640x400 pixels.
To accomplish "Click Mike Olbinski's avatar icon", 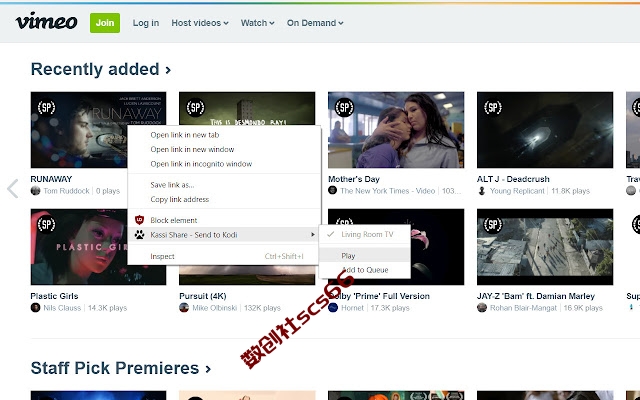I will [184, 307].
